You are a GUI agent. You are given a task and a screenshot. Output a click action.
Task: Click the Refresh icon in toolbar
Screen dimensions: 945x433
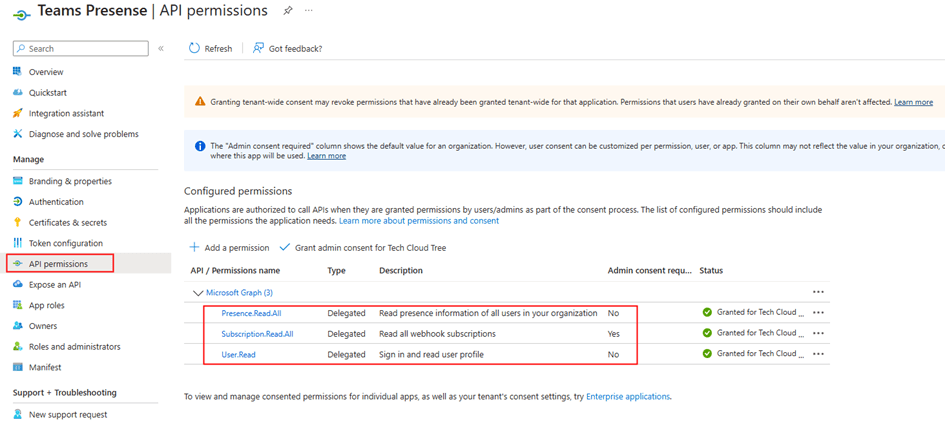[x=194, y=48]
